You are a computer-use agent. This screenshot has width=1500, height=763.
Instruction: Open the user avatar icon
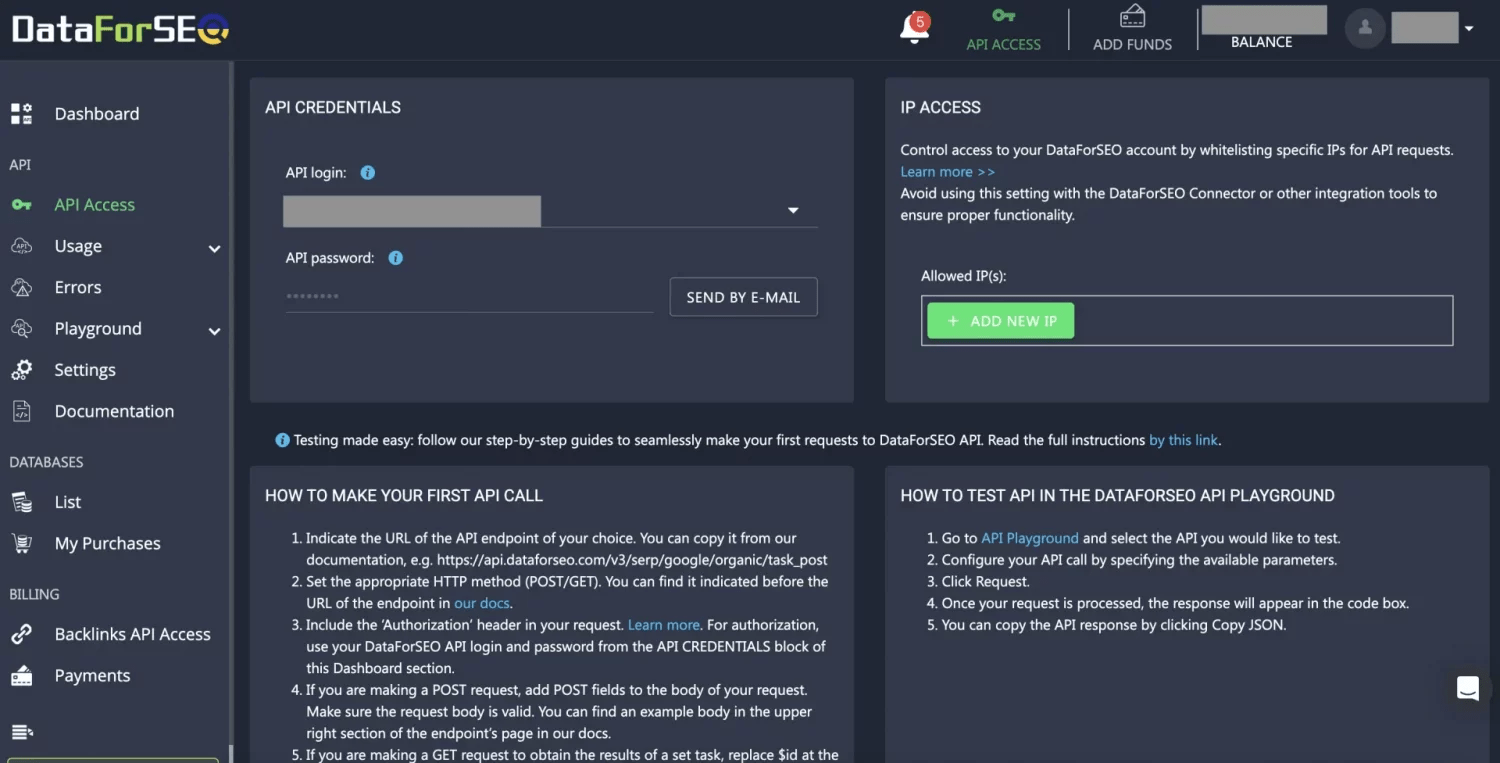click(1365, 29)
